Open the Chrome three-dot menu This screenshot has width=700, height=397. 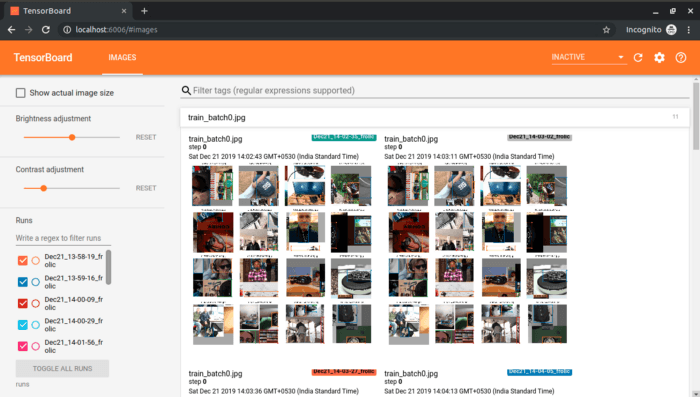pos(689,30)
